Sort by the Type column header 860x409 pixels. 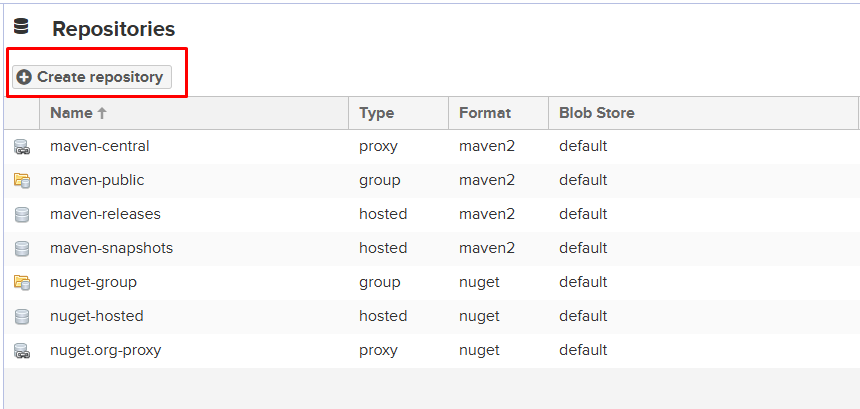point(377,113)
